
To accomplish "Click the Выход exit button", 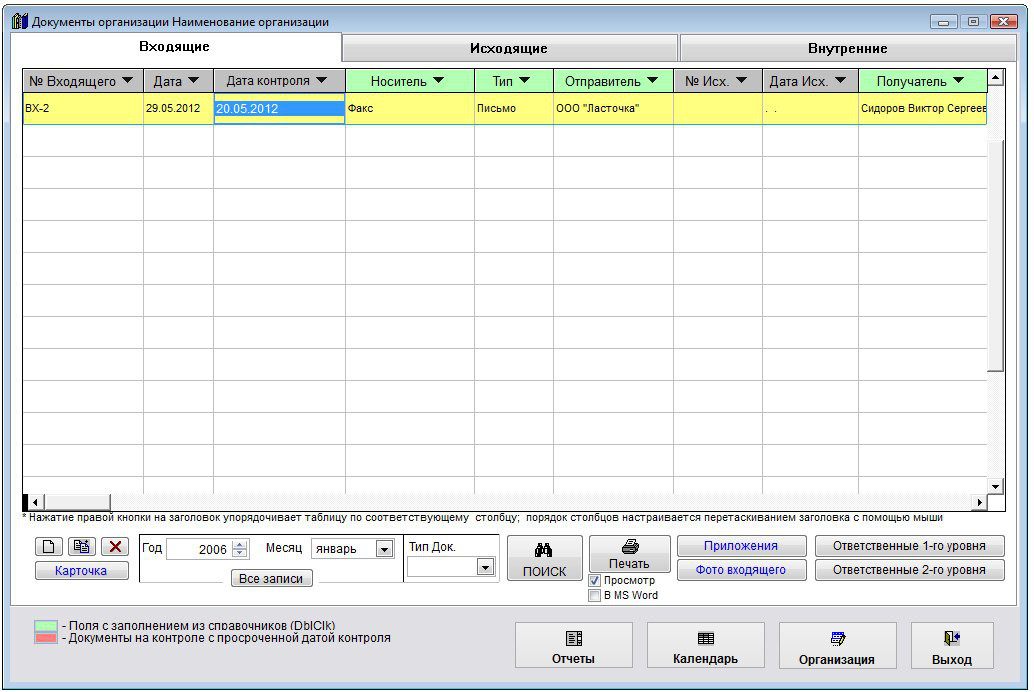I will pyautogui.click(x=951, y=646).
